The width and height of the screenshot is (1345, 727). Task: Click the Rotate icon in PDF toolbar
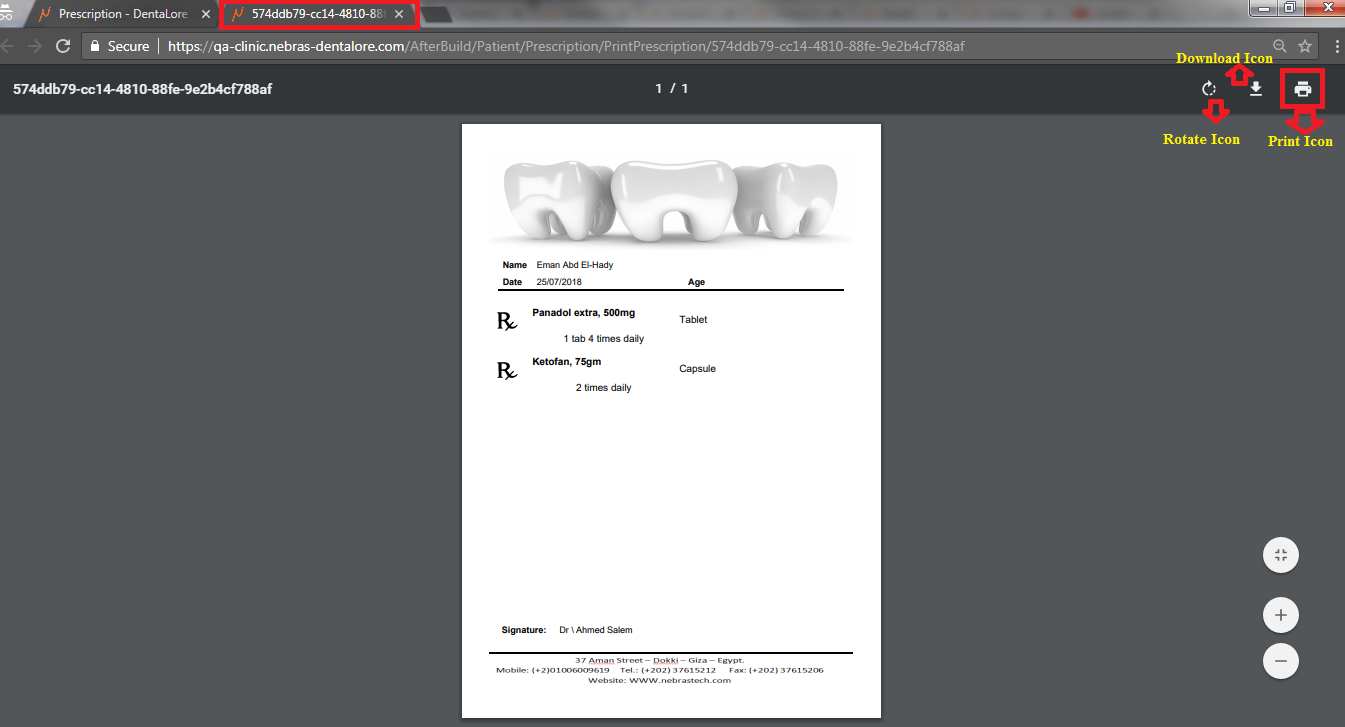pyautogui.click(x=1209, y=89)
